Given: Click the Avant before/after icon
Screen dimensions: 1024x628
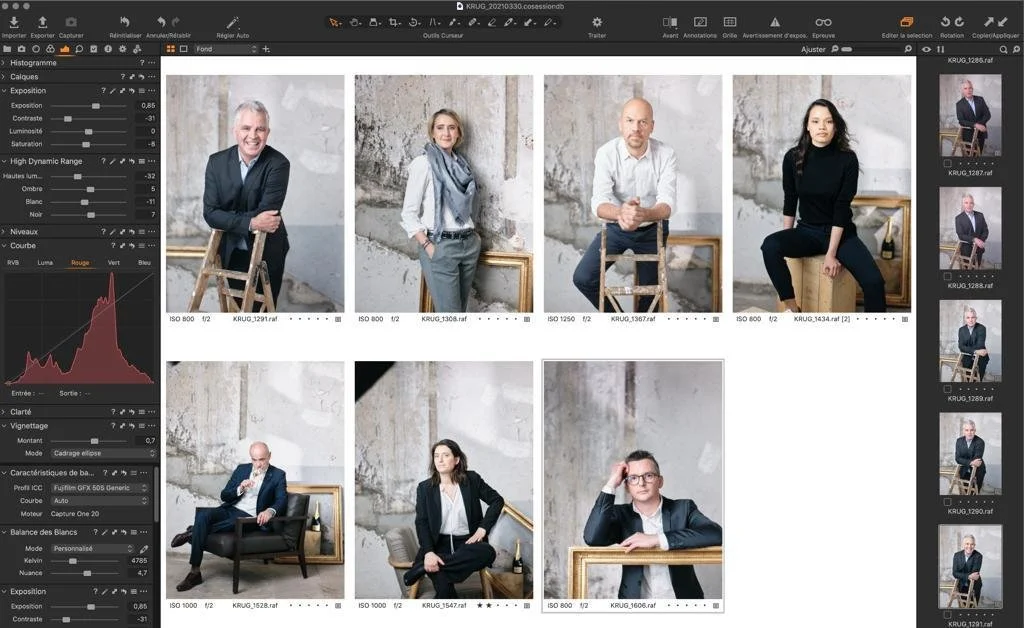Looking at the screenshot, I should [670, 22].
